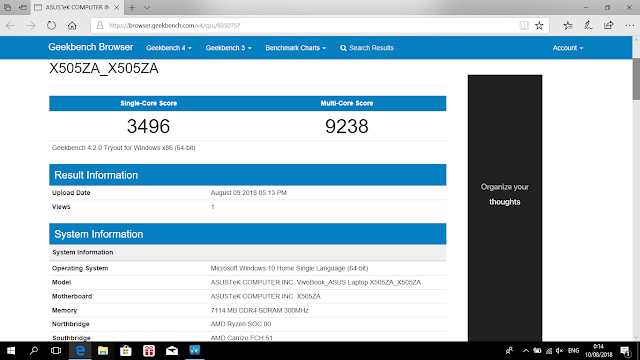Image resolution: width=640 pixels, height=360 pixels.
Task: Open Windows taskbar search
Action: coord(34,351)
